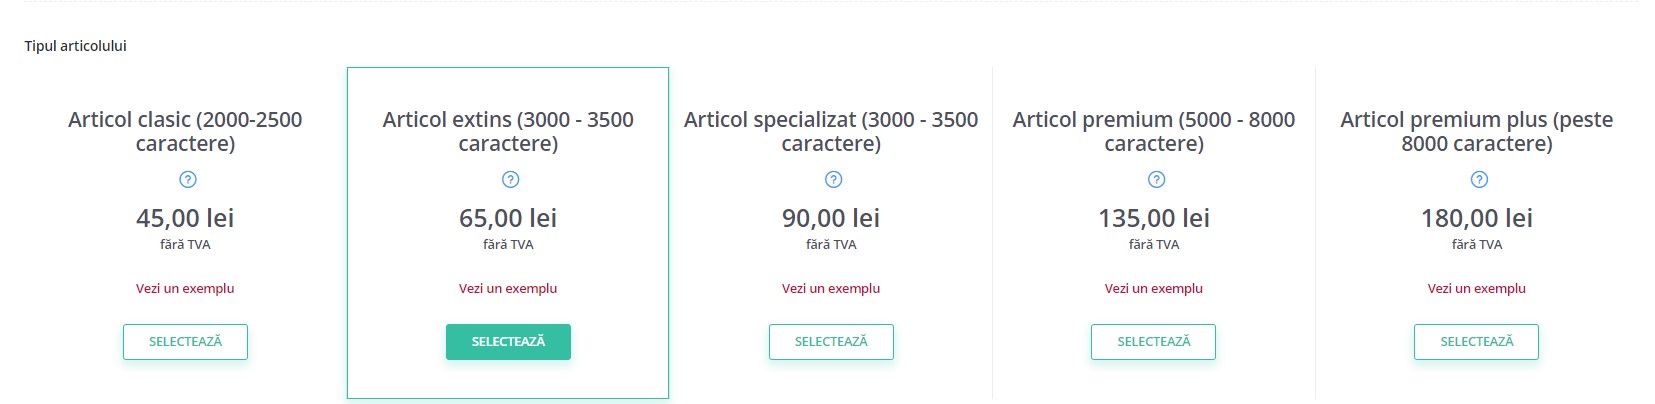View example for Articol extins

click(x=508, y=288)
